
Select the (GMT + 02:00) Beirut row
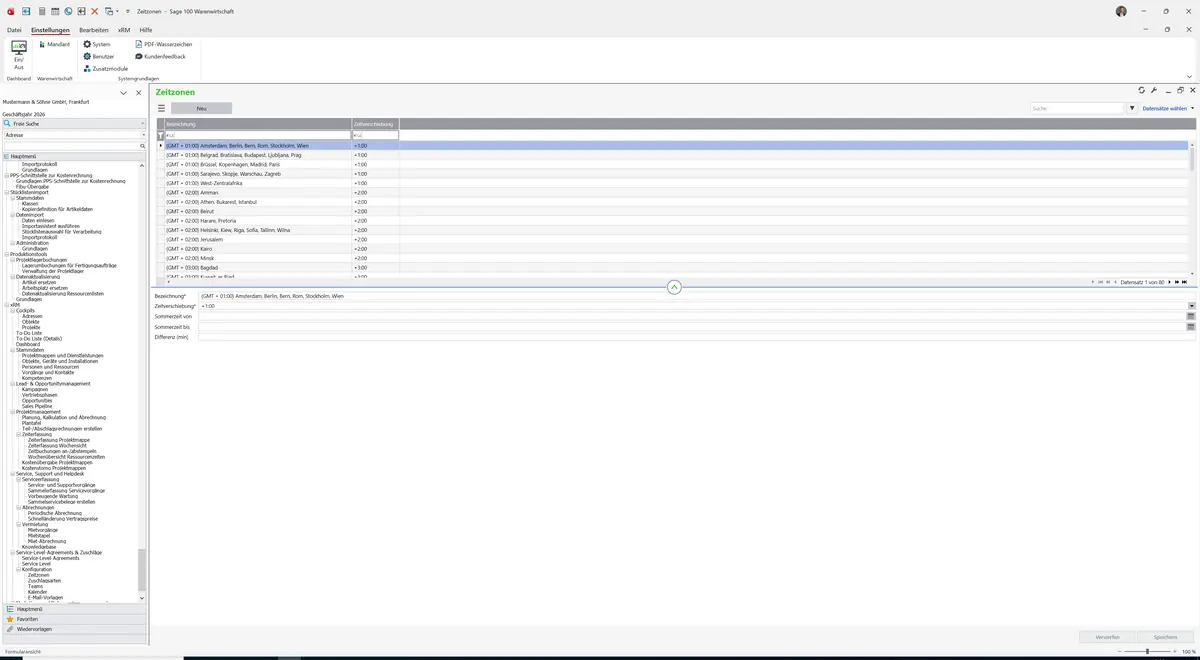click(x=672, y=211)
